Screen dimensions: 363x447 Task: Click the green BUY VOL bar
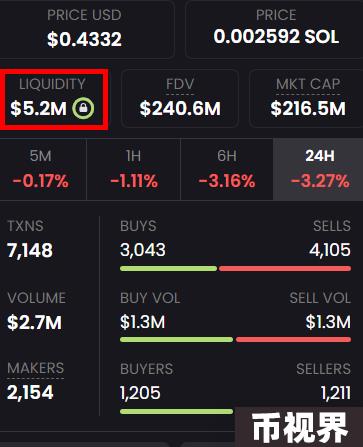point(176,340)
